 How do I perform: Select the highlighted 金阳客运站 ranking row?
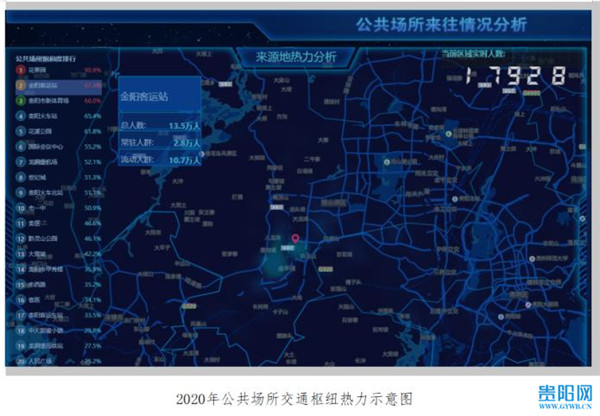[x=59, y=85]
